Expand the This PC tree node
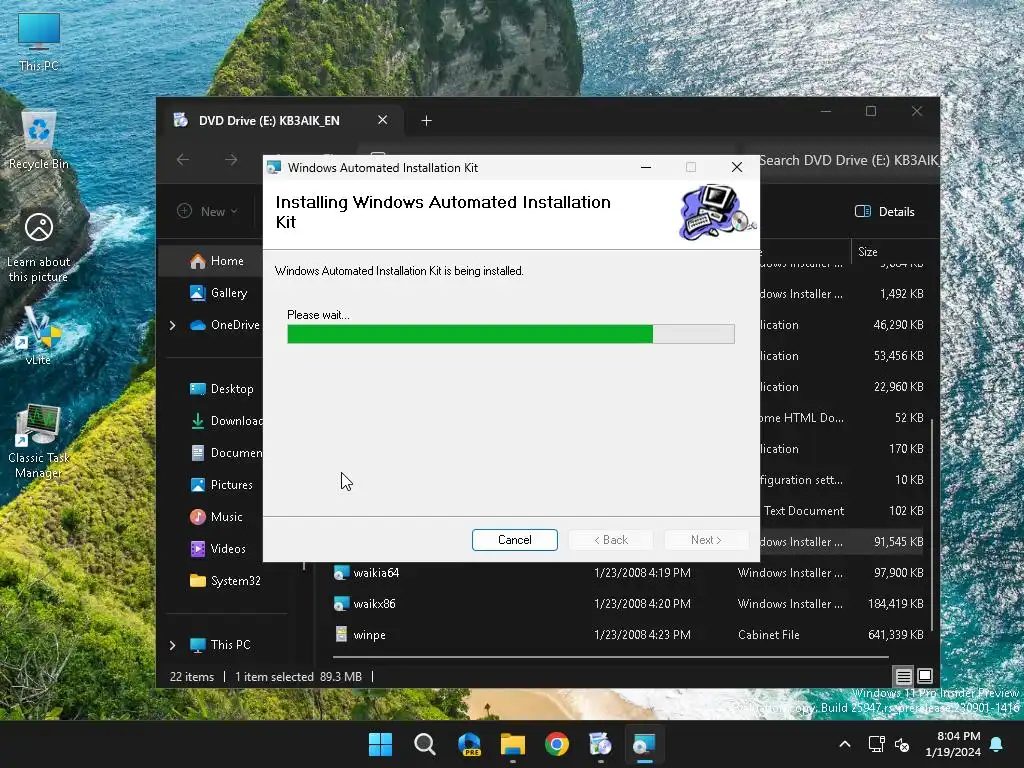Screen dimensions: 1024x768 [x=172, y=645]
